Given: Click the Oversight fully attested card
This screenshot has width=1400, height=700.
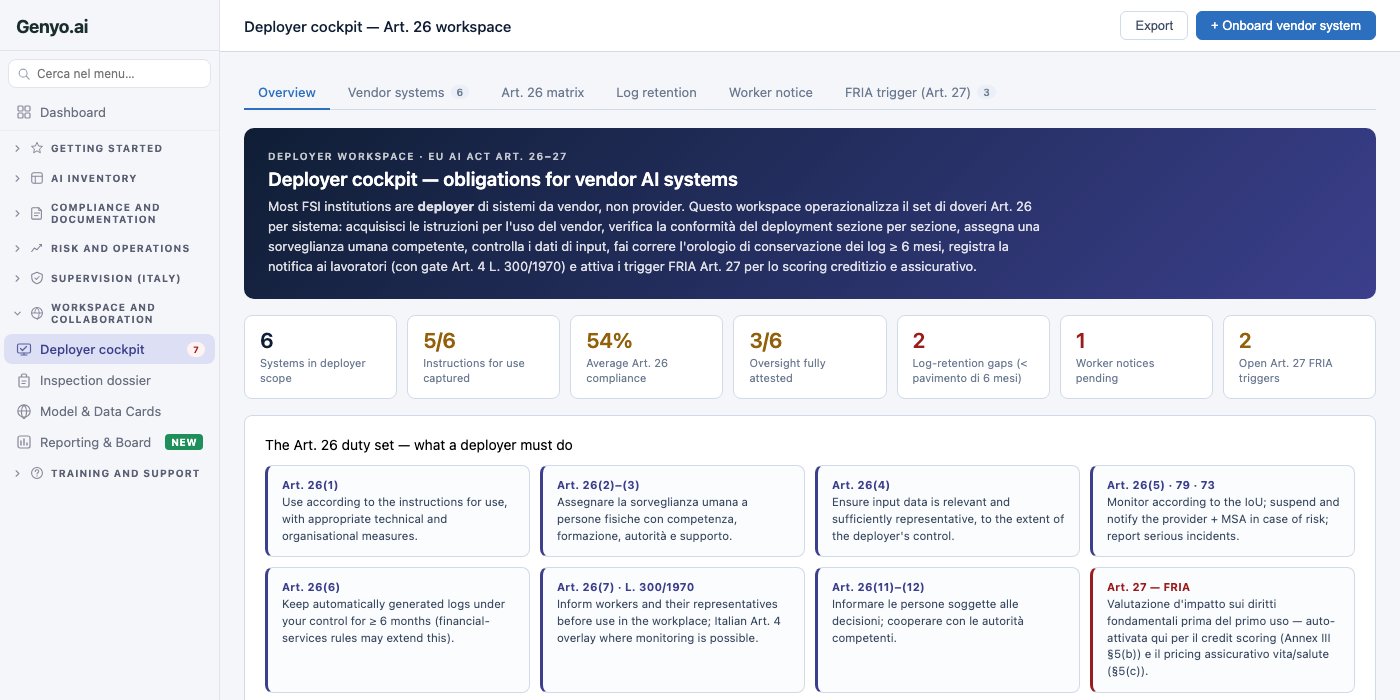Looking at the screenshot, I should [x=810, y=357].
